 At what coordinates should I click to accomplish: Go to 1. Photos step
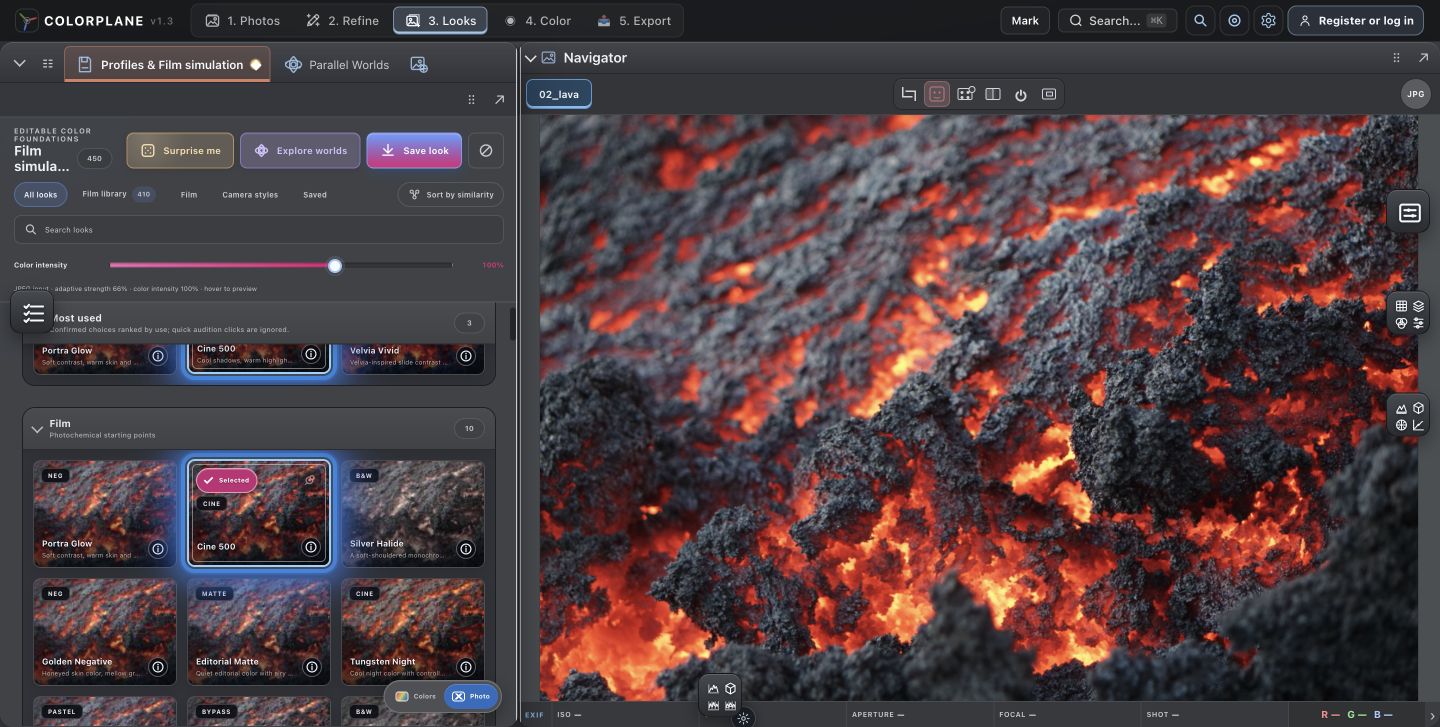click(x=243, y=20)
